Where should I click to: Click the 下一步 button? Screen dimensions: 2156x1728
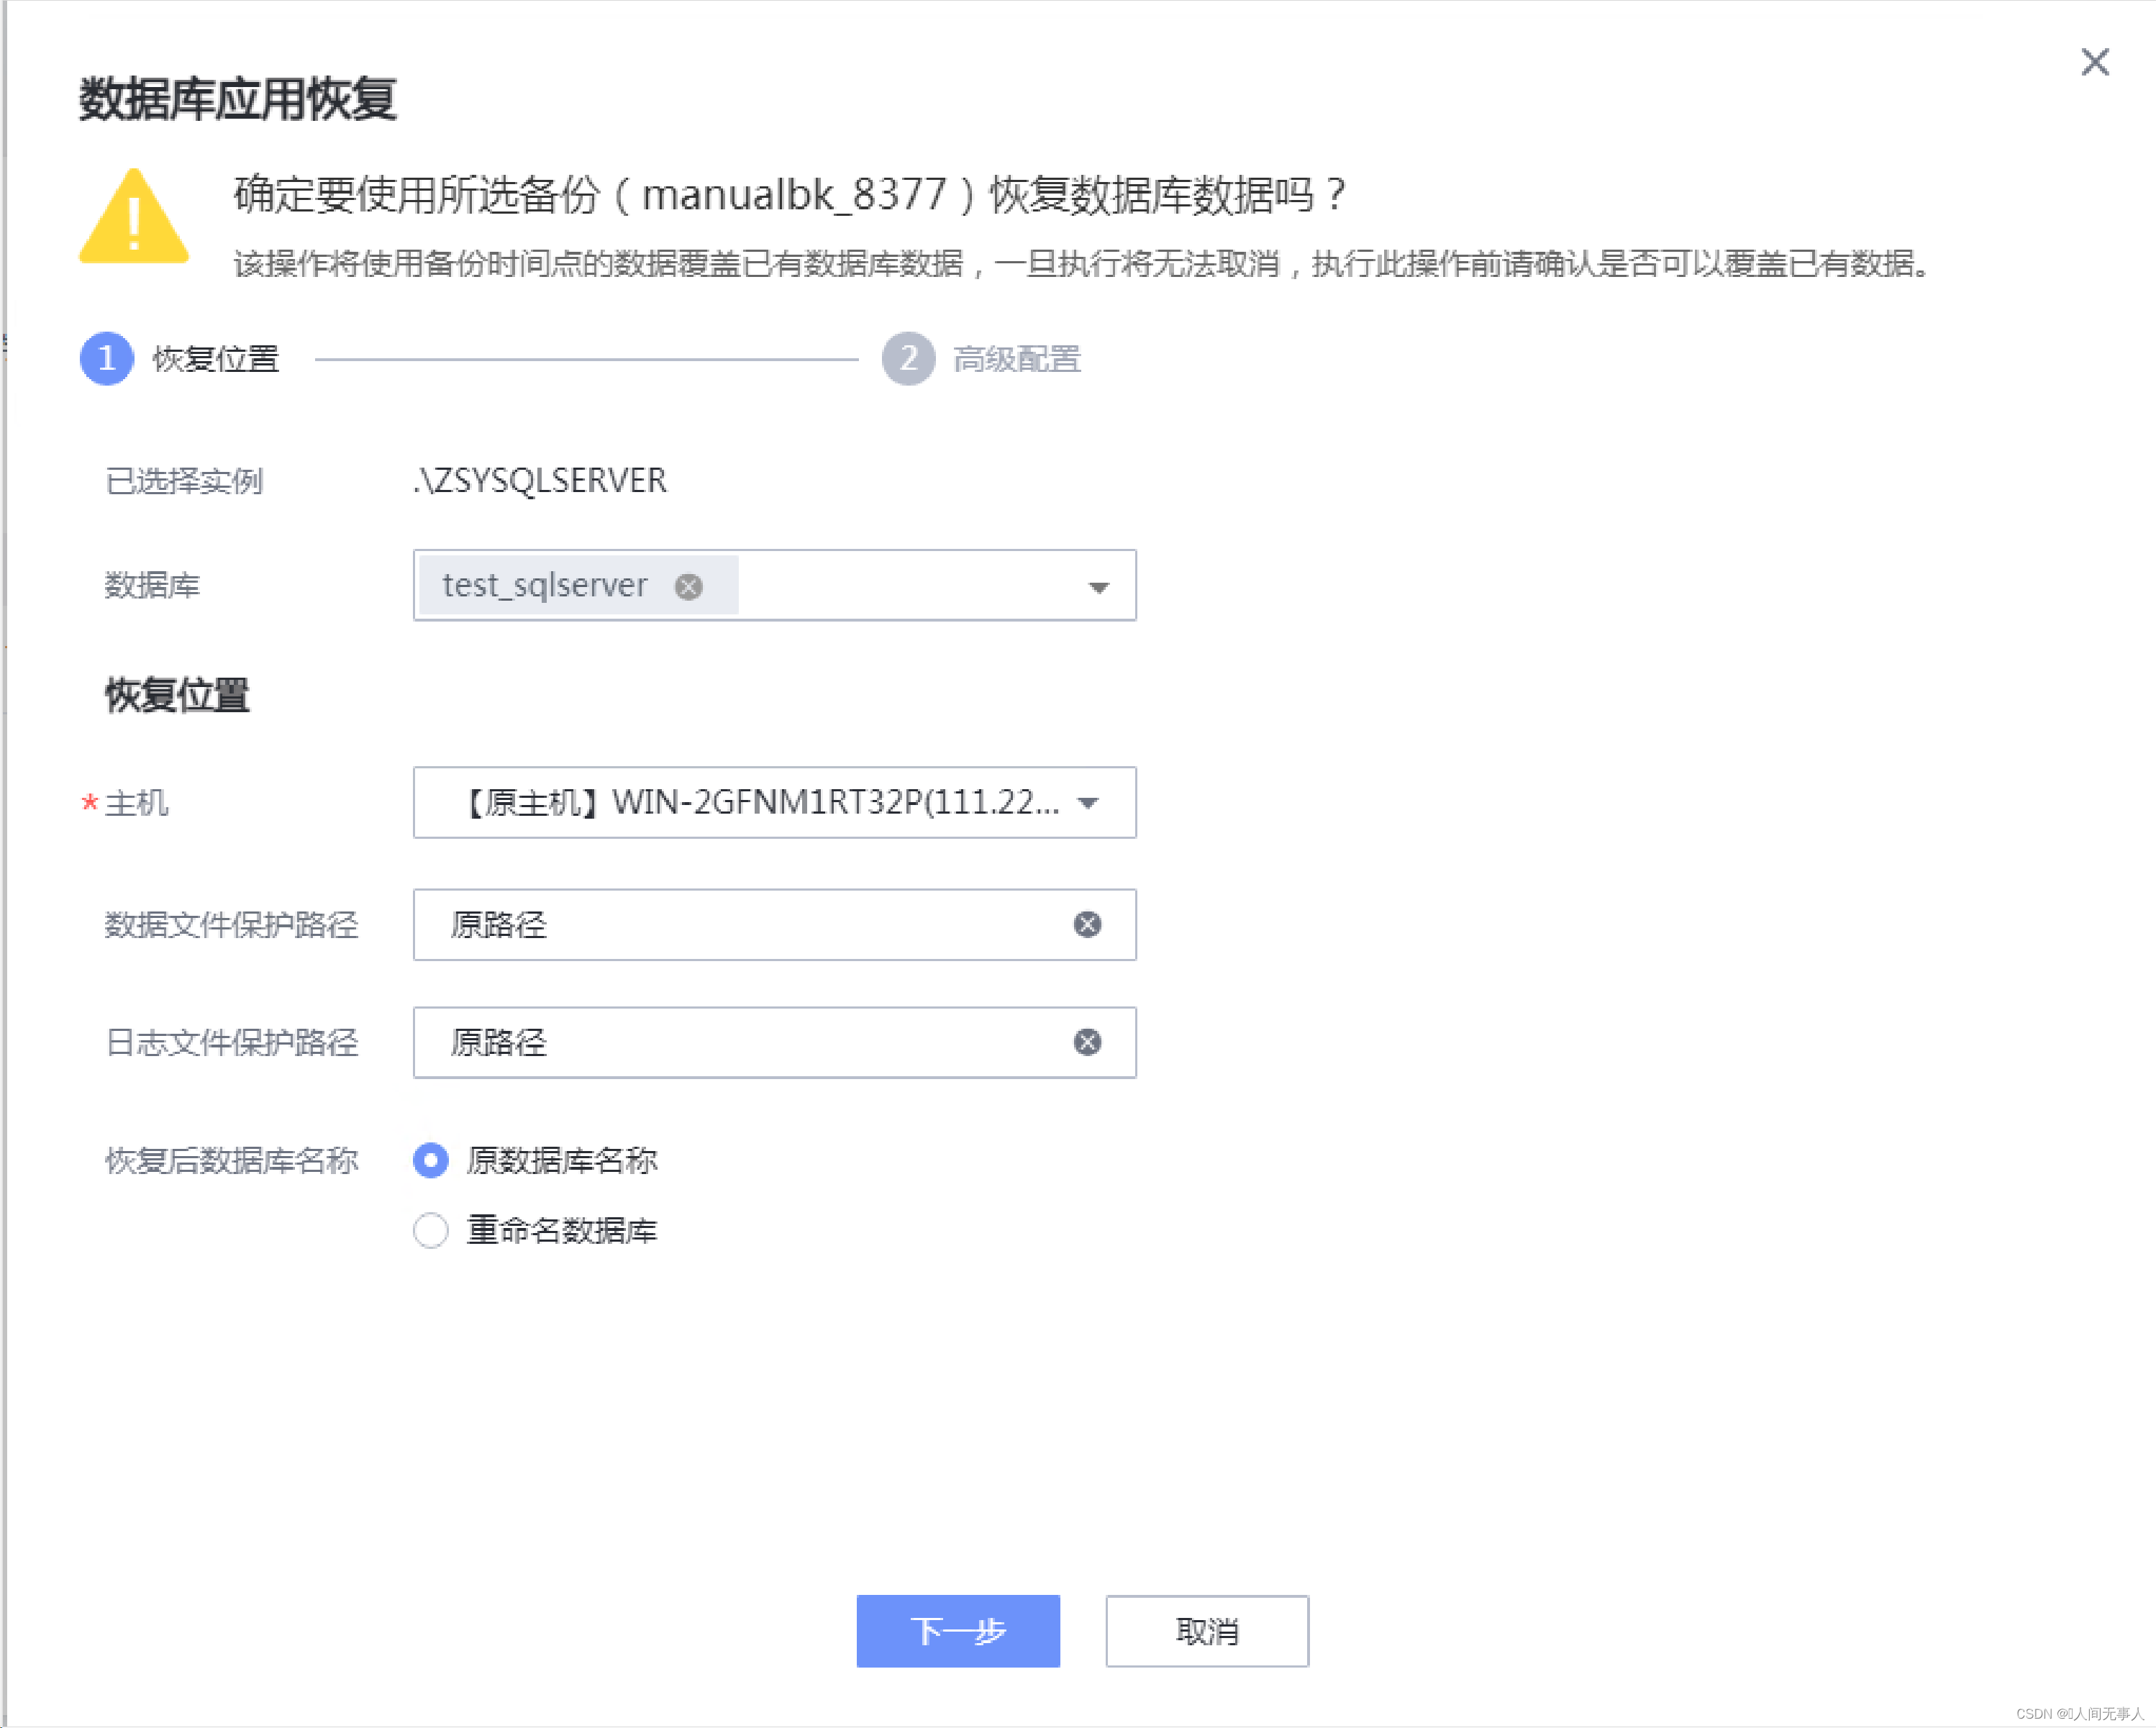958,1630
